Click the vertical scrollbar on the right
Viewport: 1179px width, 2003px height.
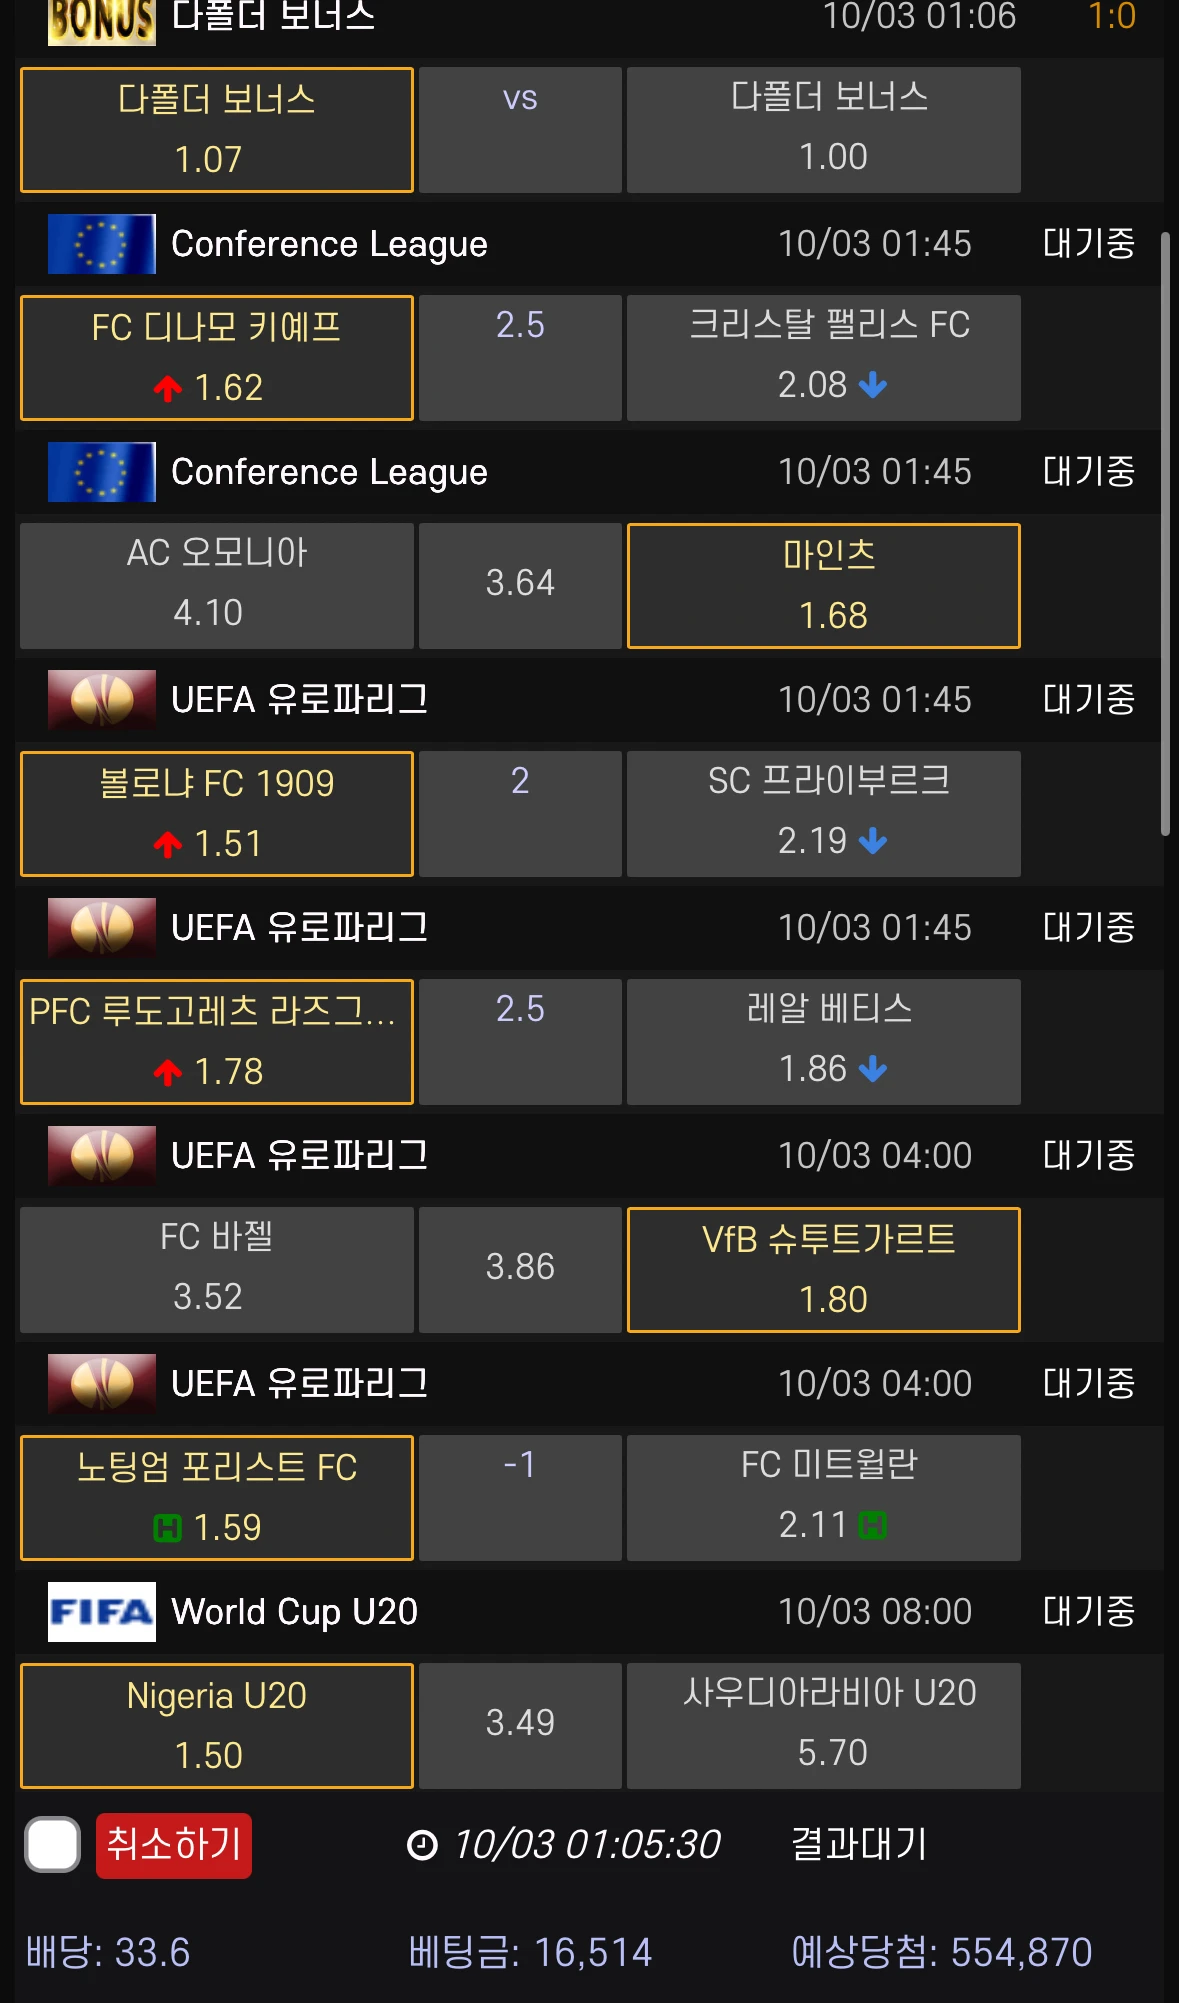[1165, 534]
